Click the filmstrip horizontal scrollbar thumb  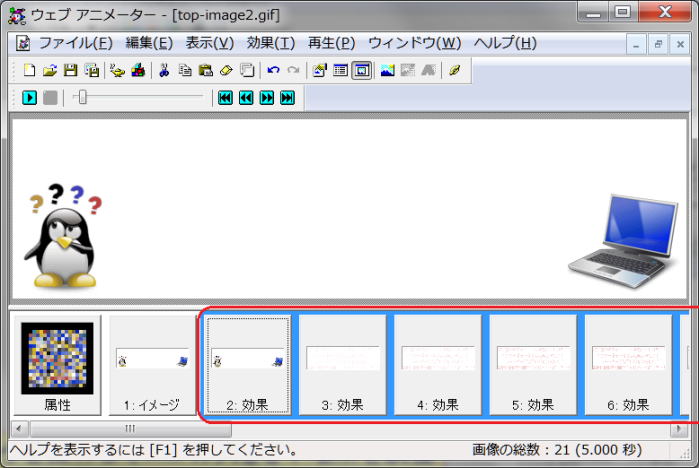point(130,429)
